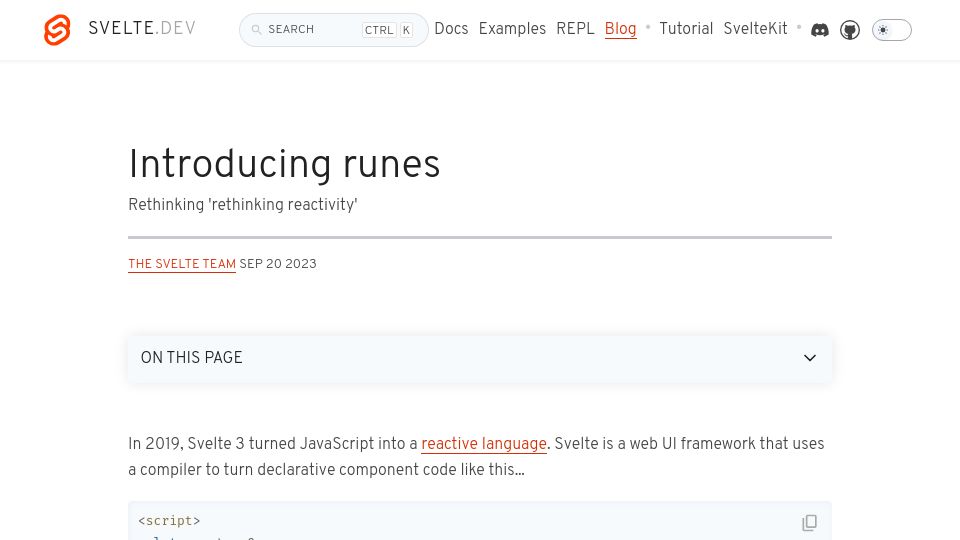
Task: Open the SvelteKit nav link
Action: [x=755, y=29]
